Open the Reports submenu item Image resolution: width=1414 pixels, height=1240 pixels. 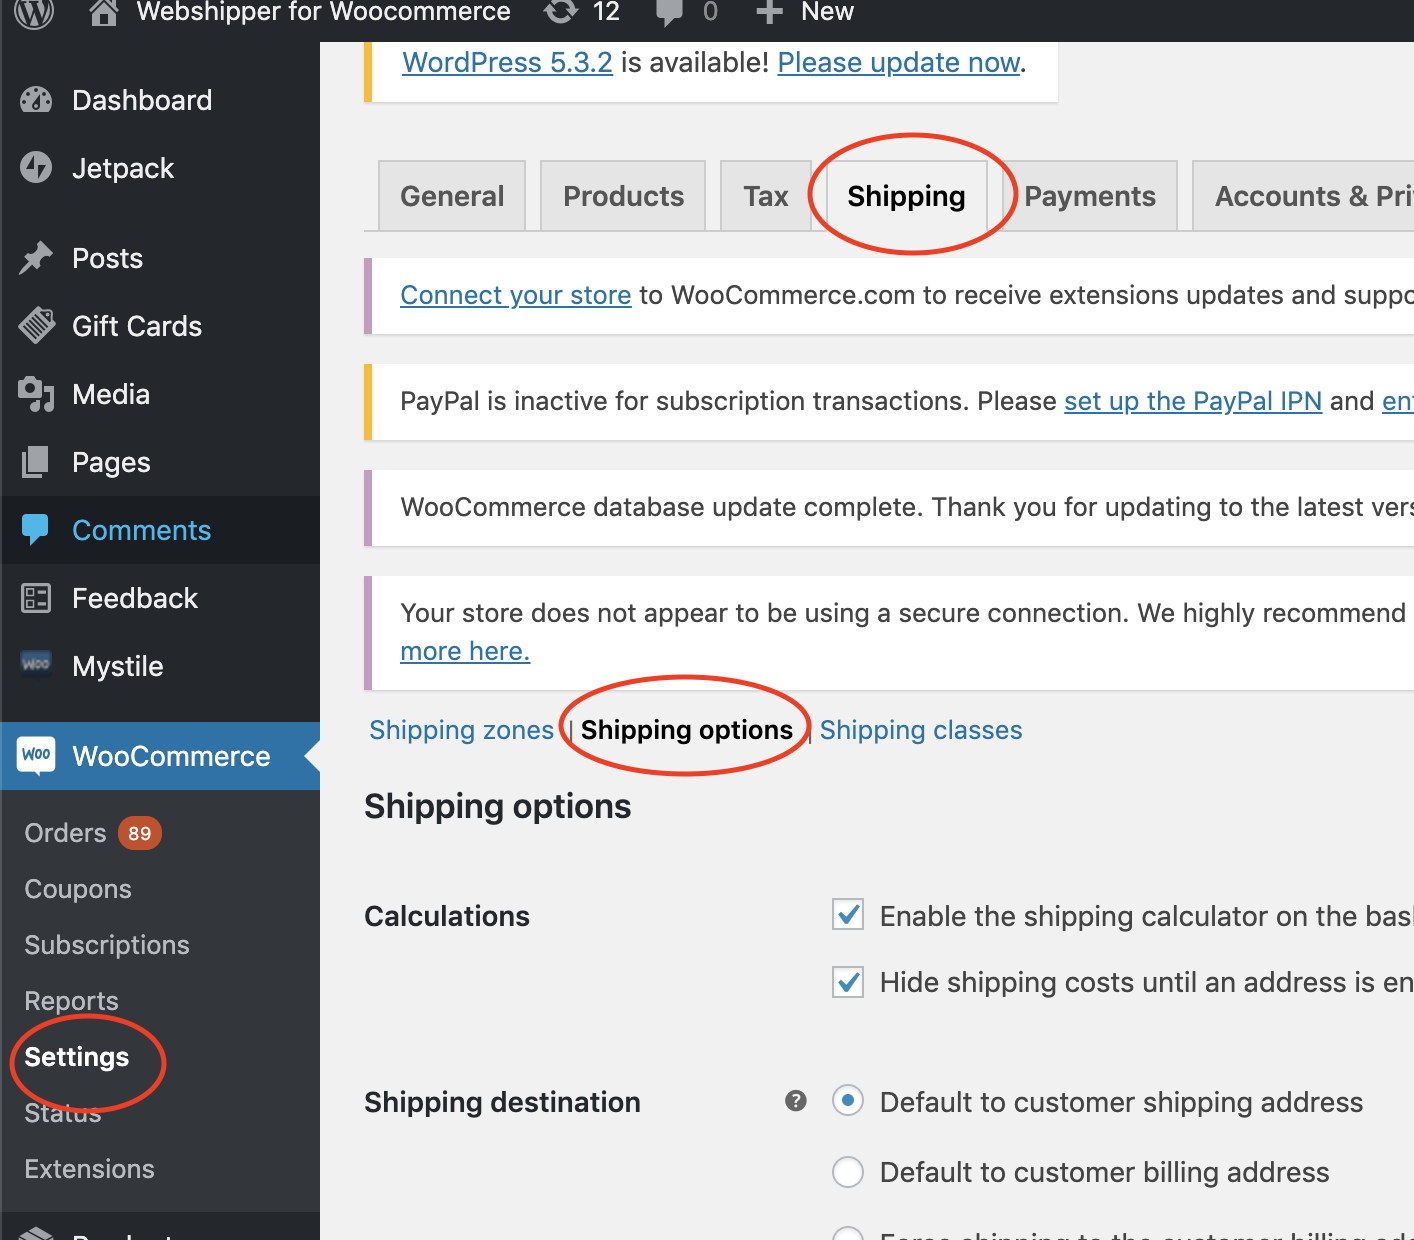coord(71,1001)
